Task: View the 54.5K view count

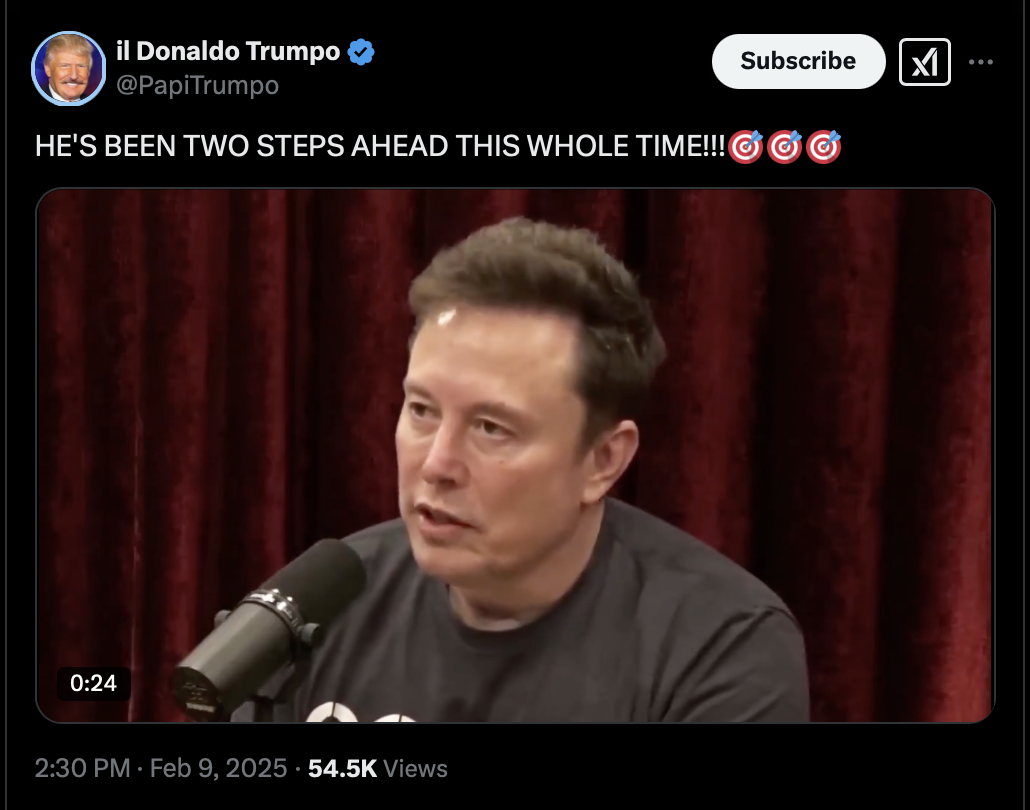Action: point(342,768)
